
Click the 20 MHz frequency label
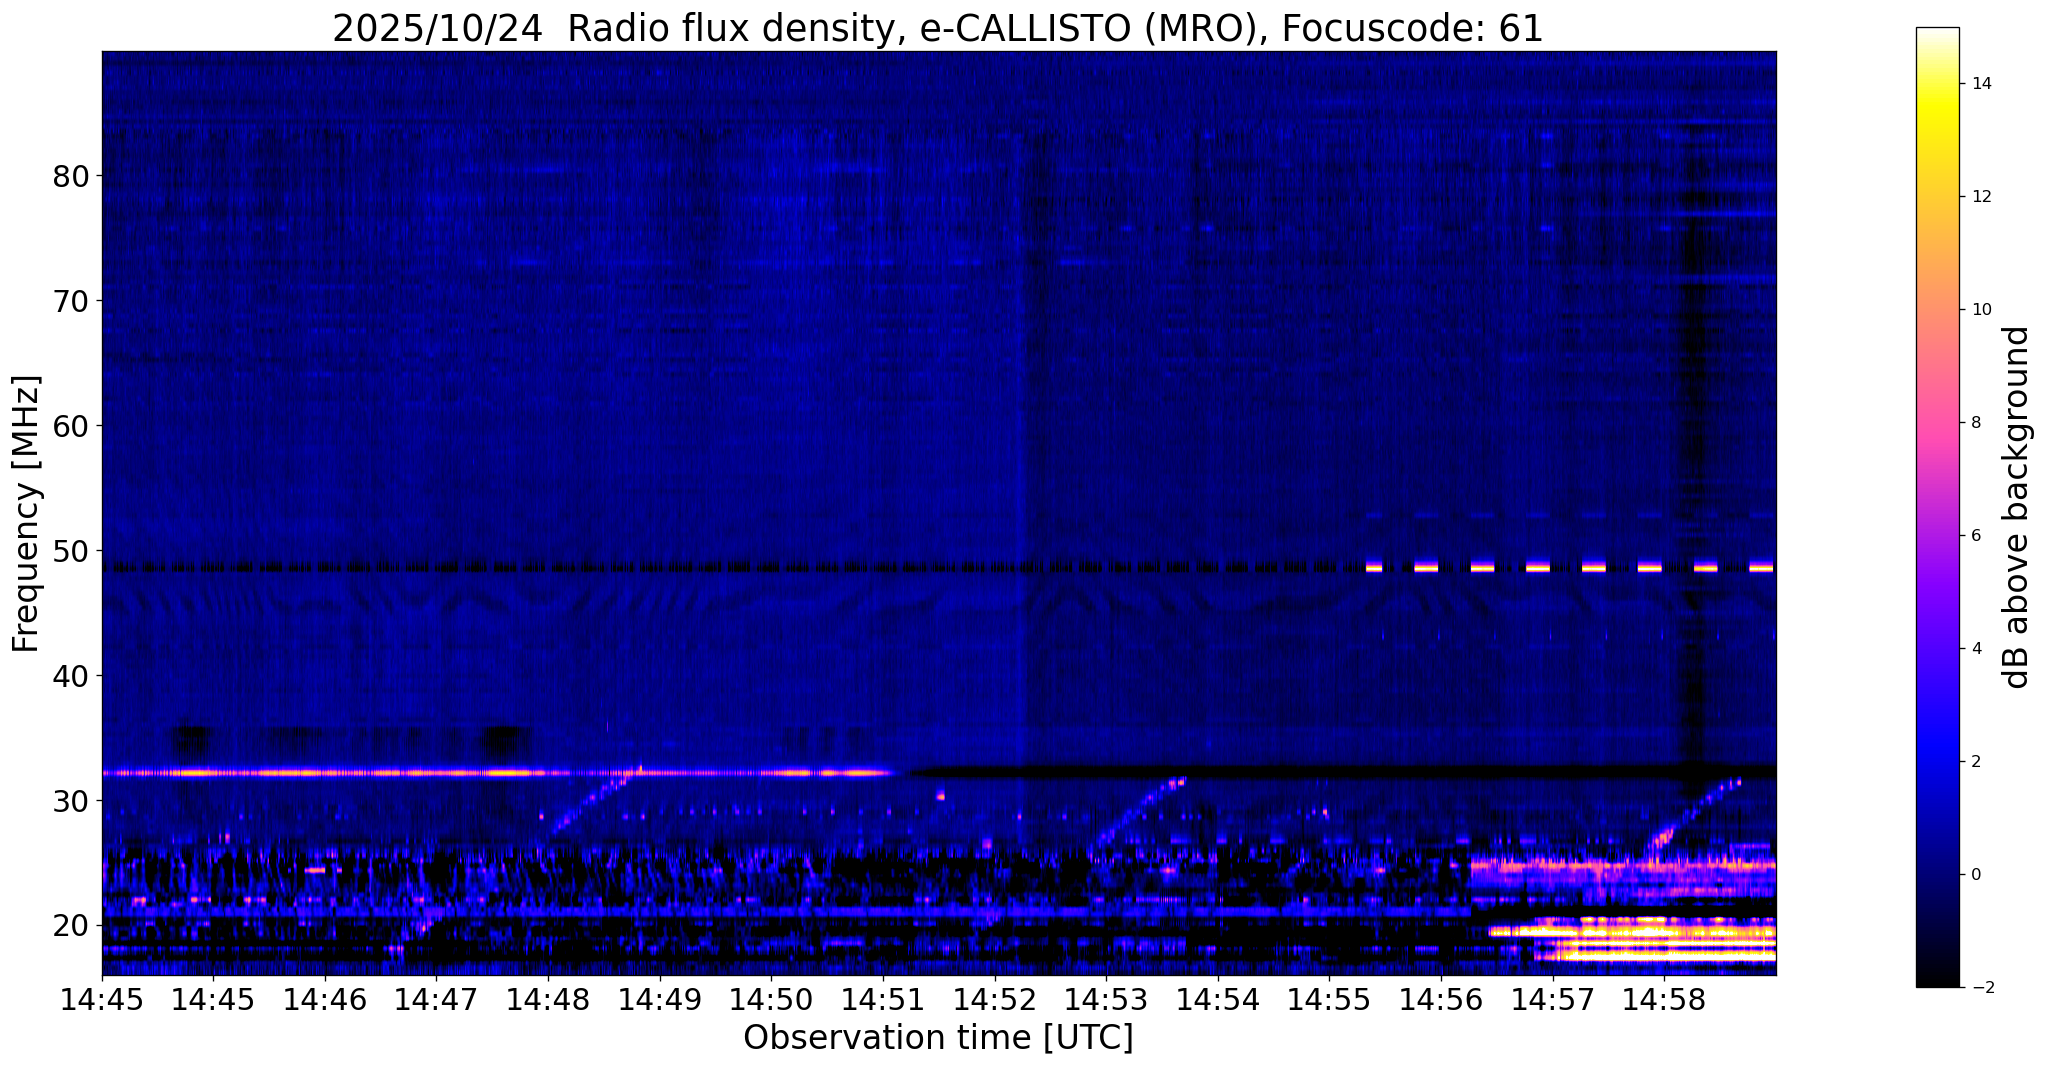point(71,926)
